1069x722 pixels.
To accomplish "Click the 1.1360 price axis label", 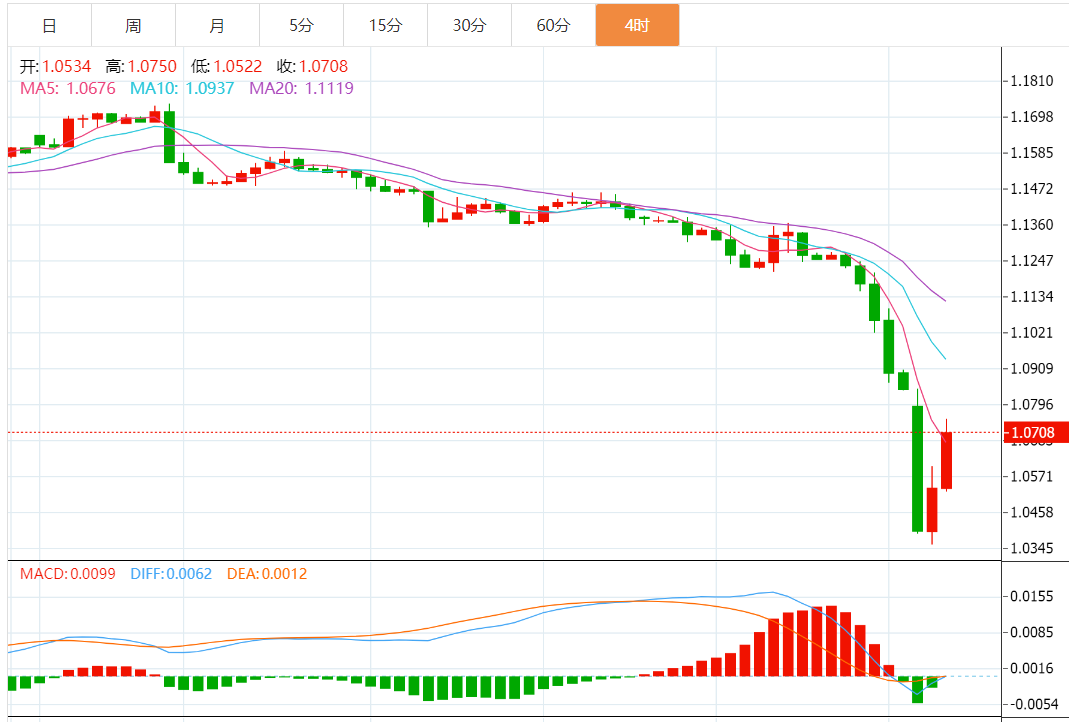I will pos(1032,225).
